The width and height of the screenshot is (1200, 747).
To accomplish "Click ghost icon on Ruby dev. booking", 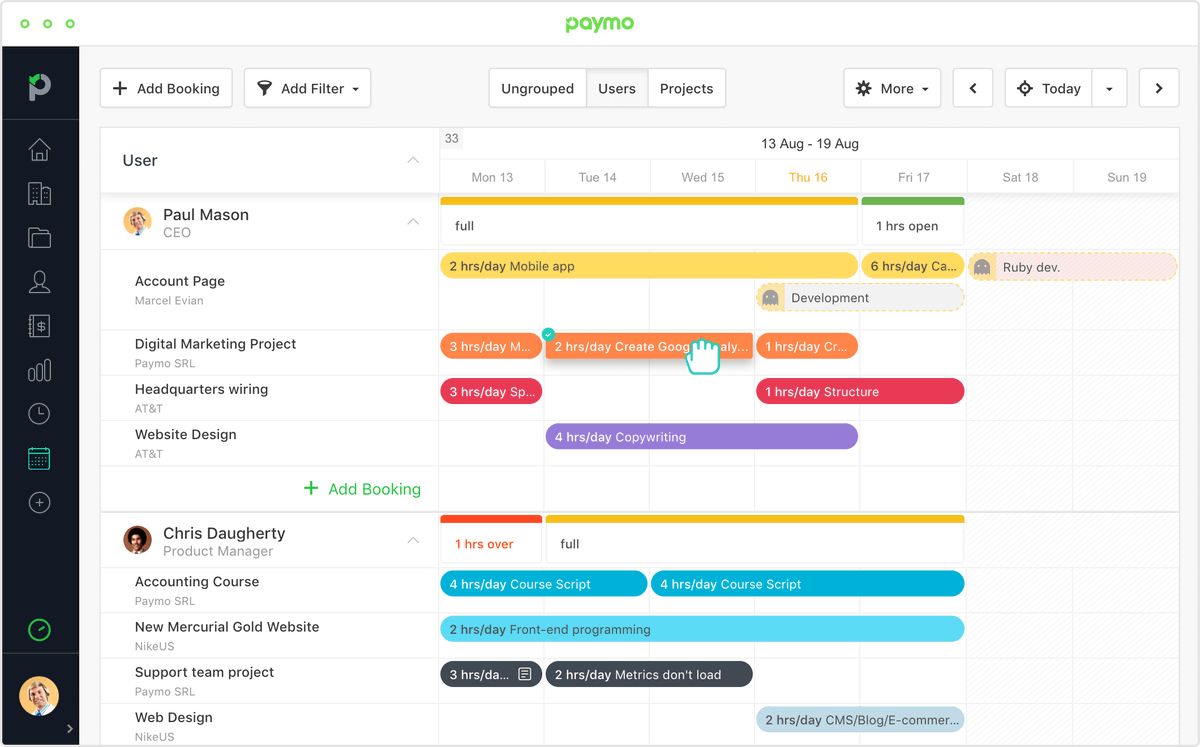I will tap(982, 267).
